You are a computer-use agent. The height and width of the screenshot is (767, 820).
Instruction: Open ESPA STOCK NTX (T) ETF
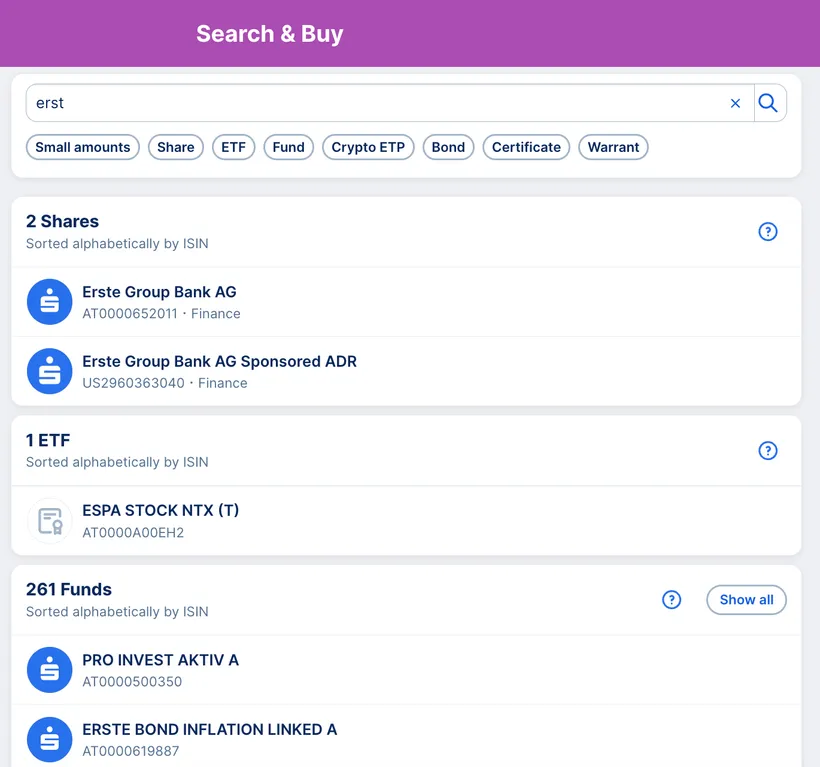click(406, 521)
